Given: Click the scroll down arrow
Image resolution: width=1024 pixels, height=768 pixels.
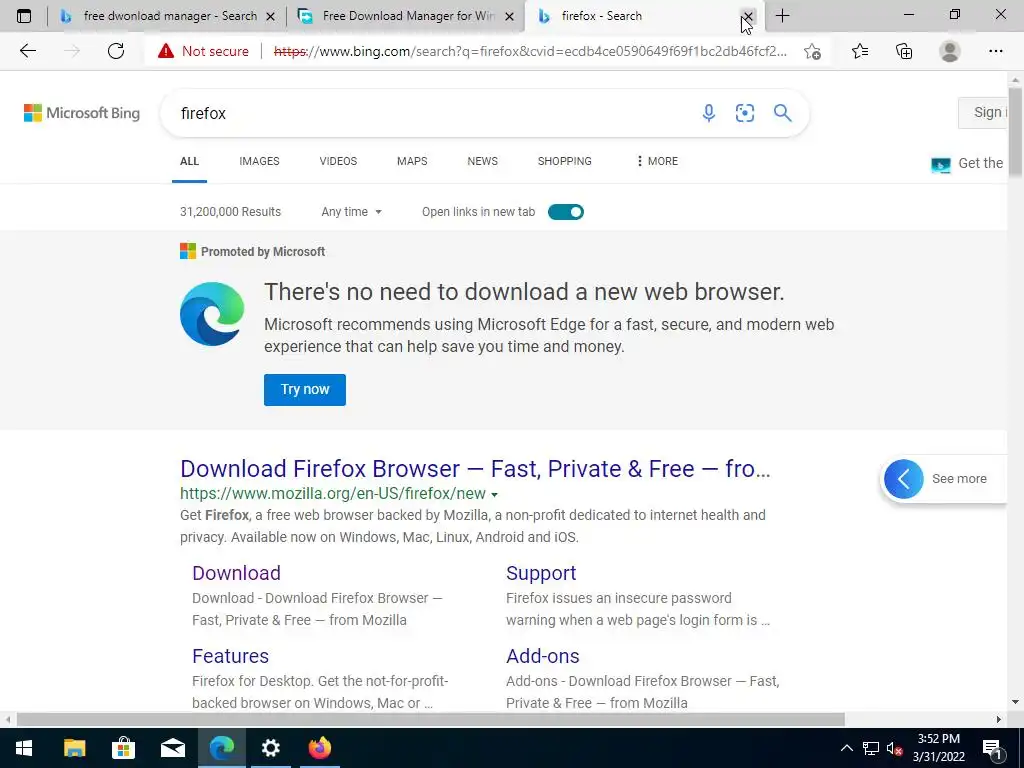Looking at the screenshot, I should pyautogui.click(x=1016, y=702).
